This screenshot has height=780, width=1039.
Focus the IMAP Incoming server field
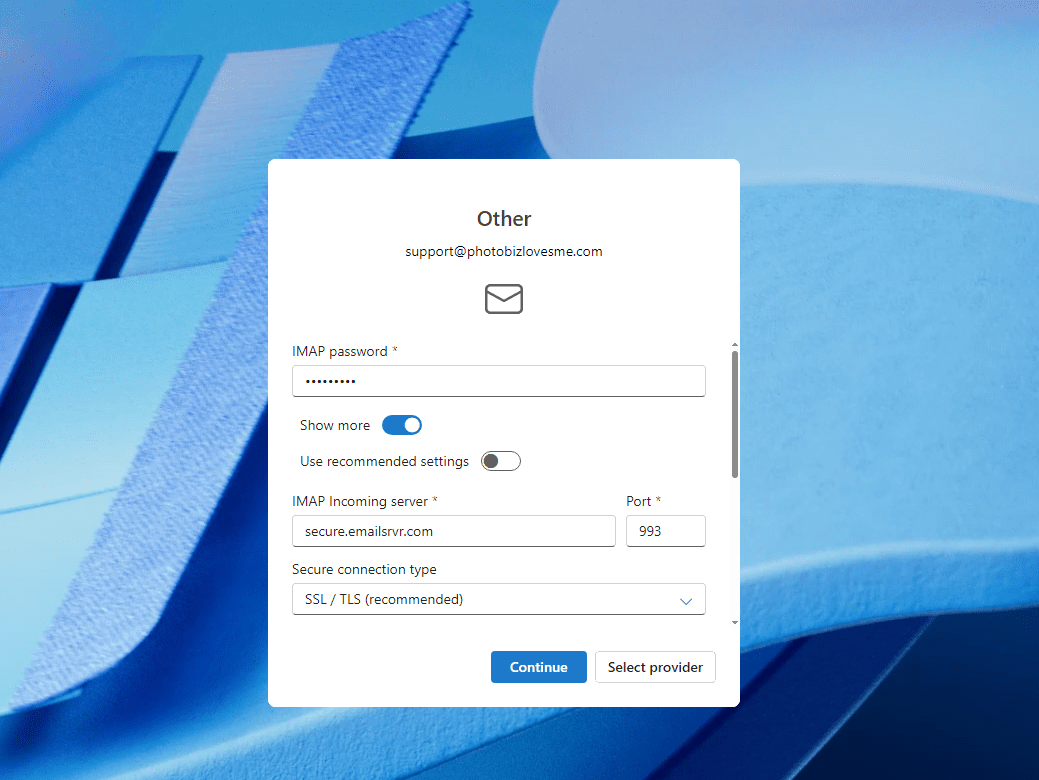pyautogui.click(x=453, y=531)
